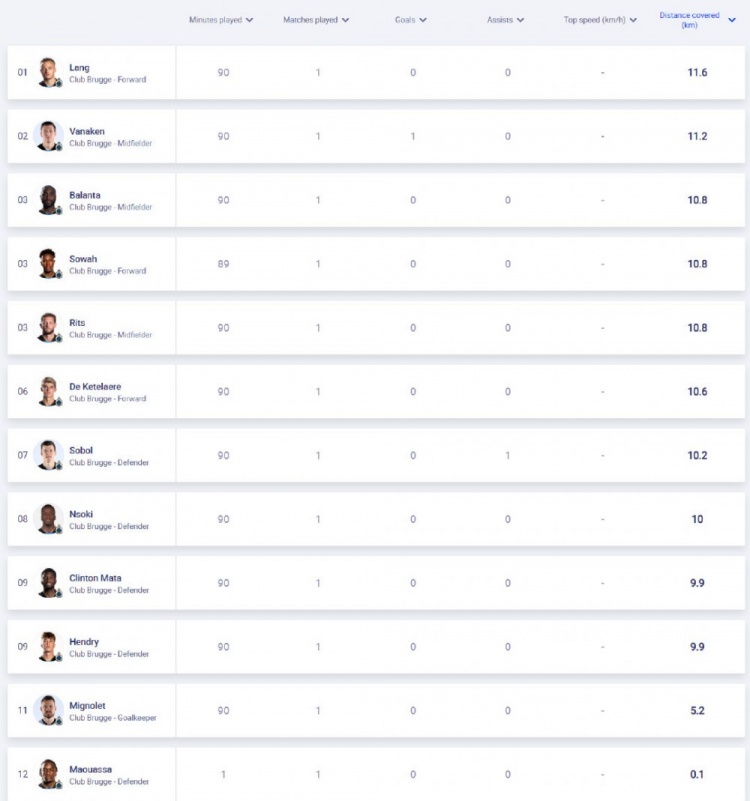
Task: Open Nsoki player profile link
Action: (x=81, y=514)
